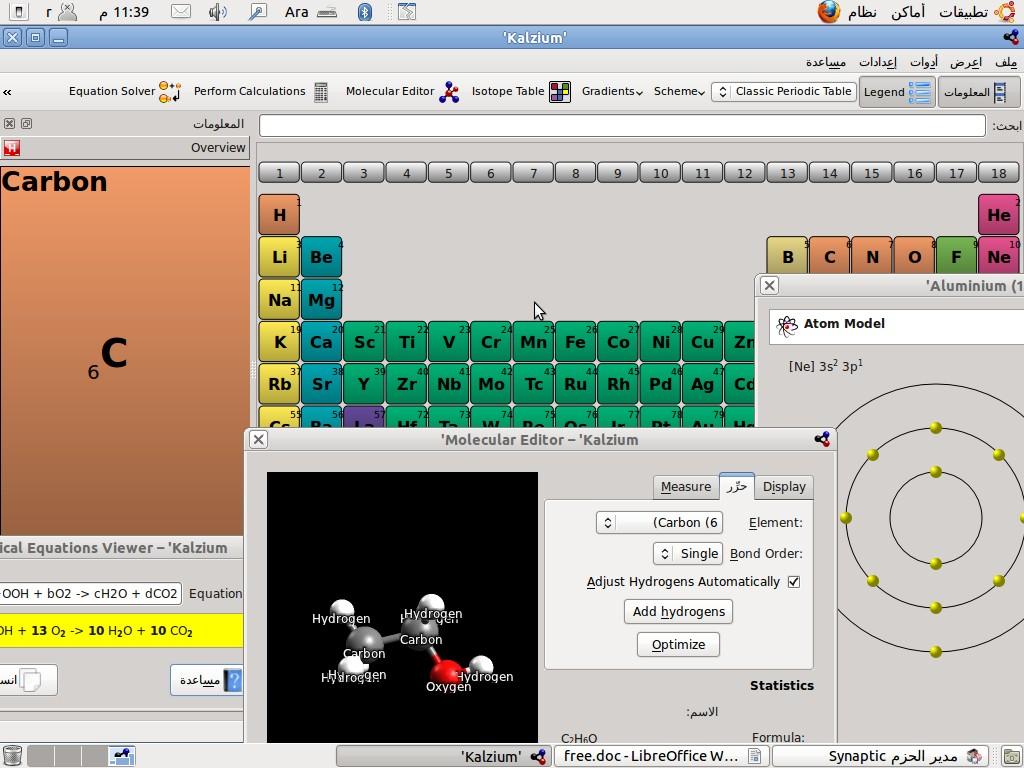This screenshot has height=768, width=1024.
Task: Toggle Adjust Hydrogens Automatically checkbox
Action: pos(793,581)
